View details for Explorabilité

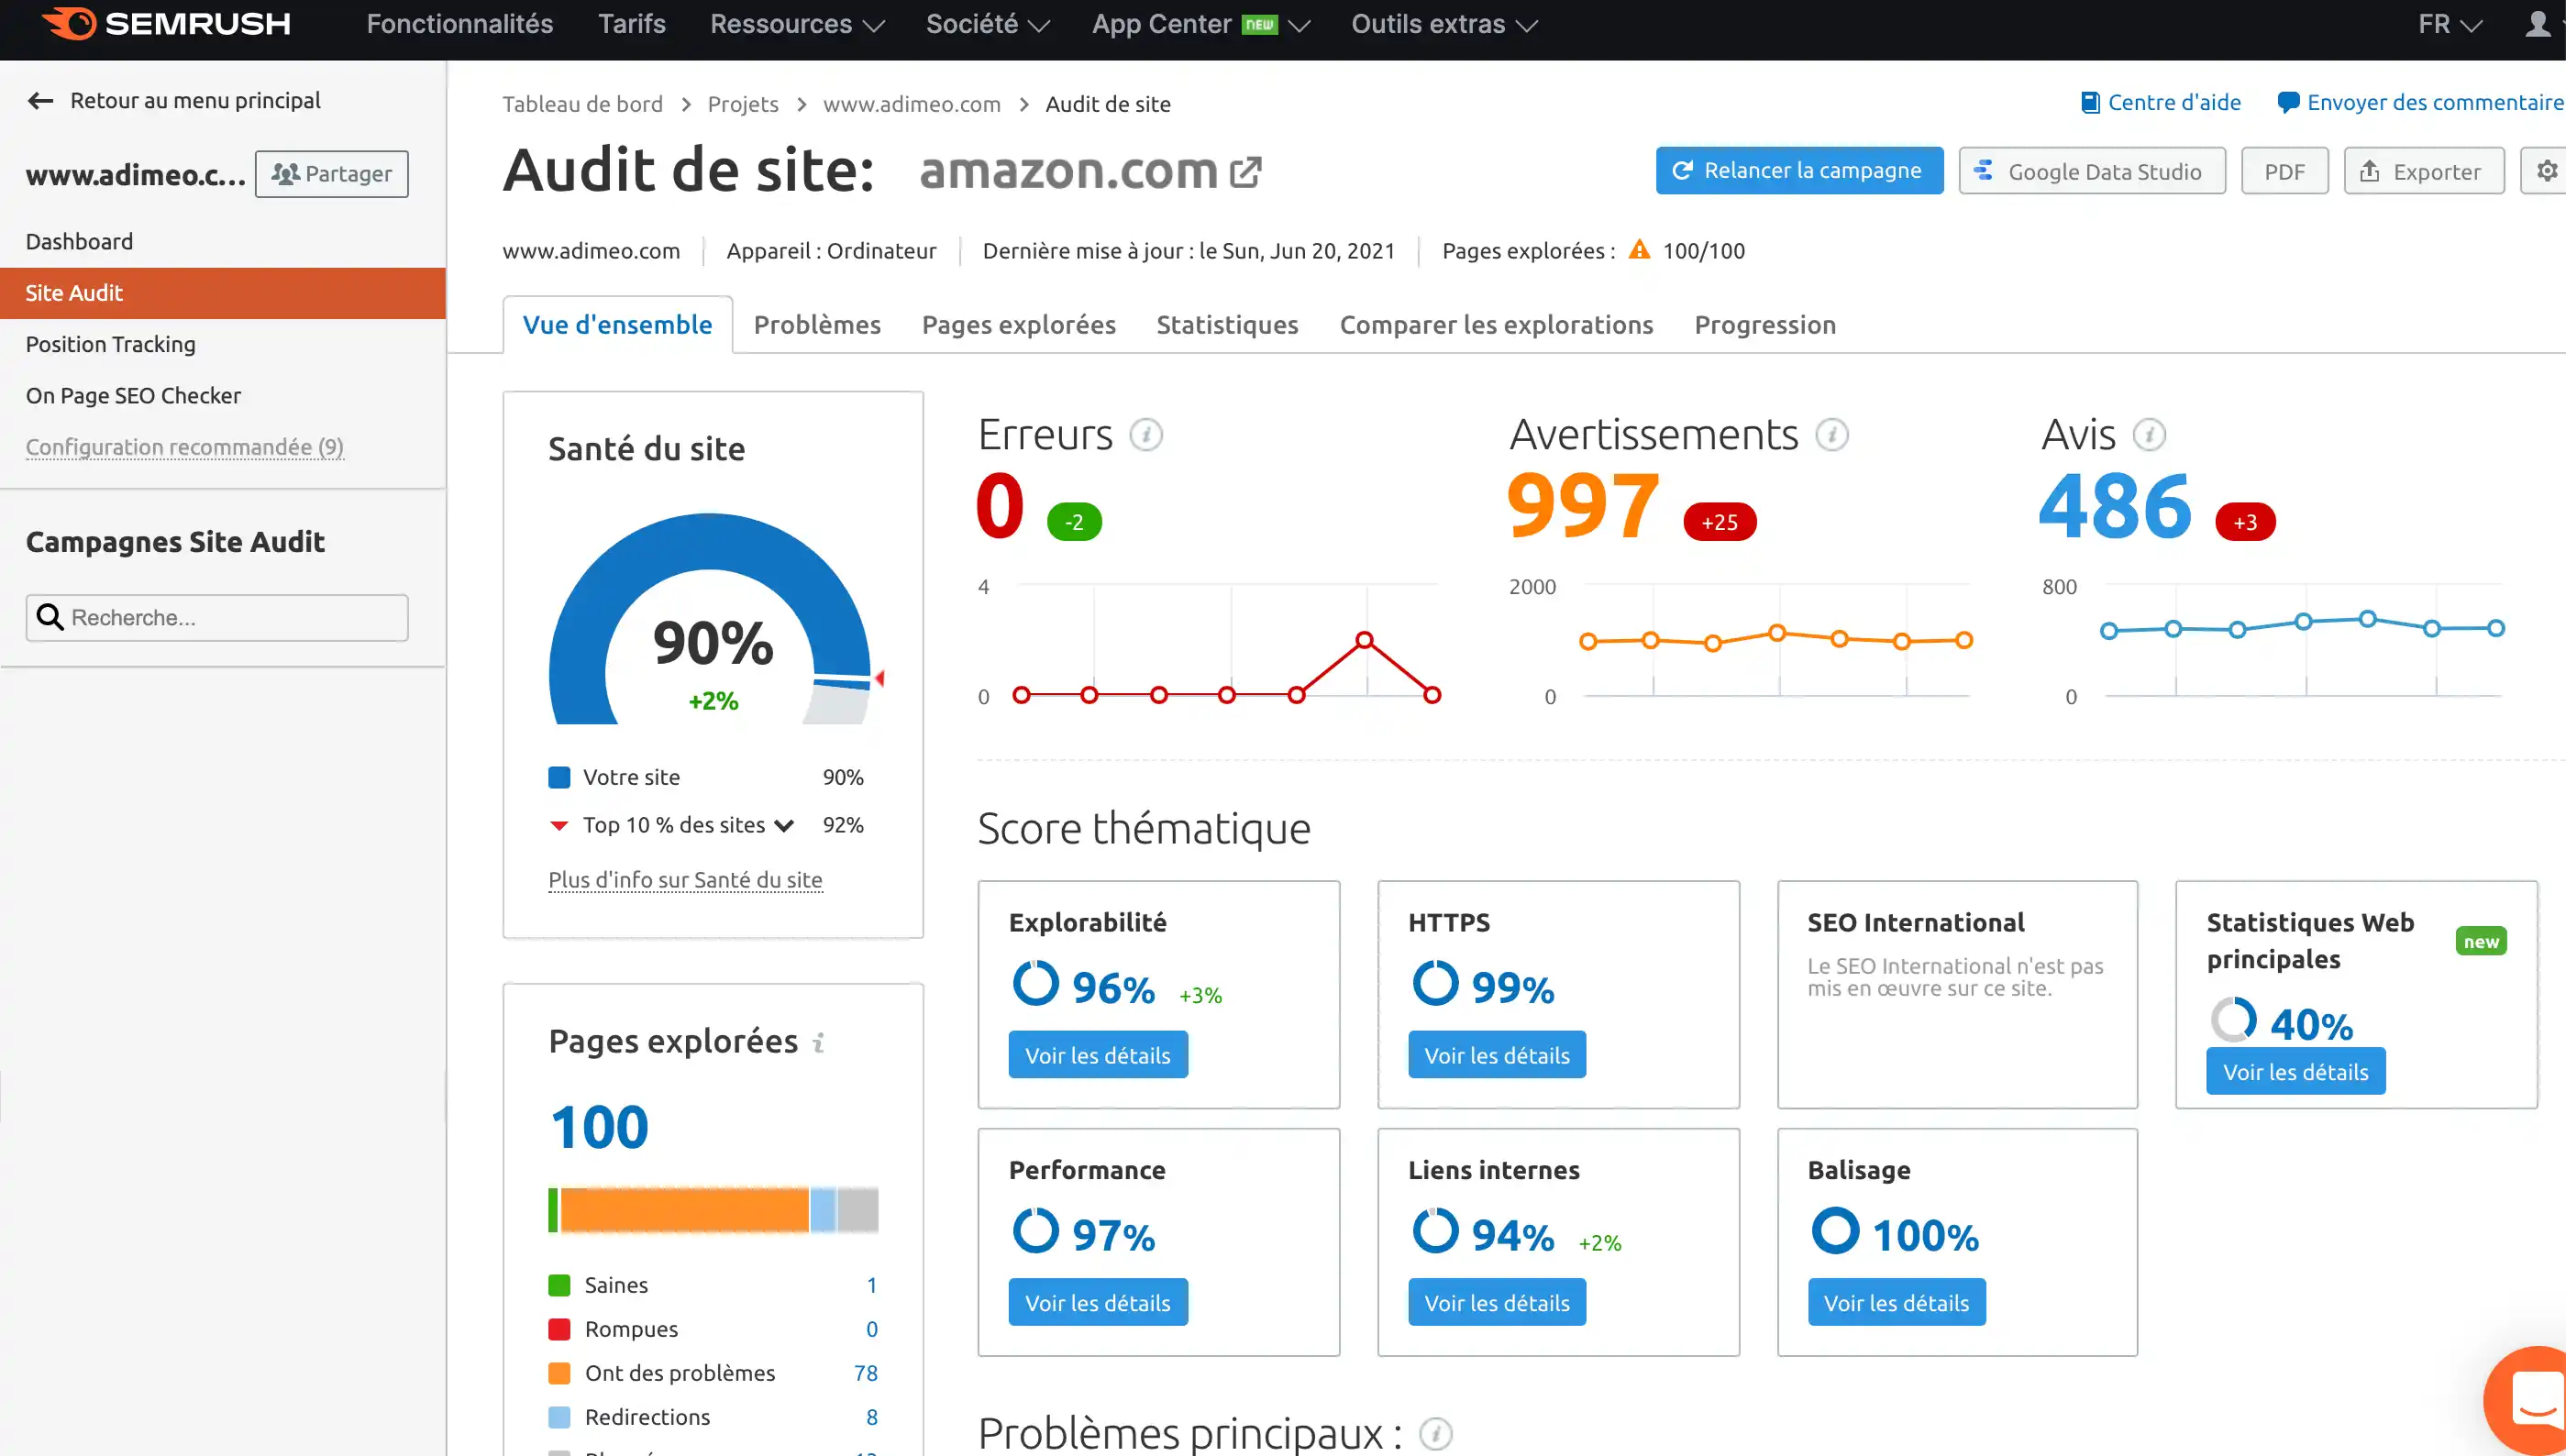(x=1098, y=1055)
